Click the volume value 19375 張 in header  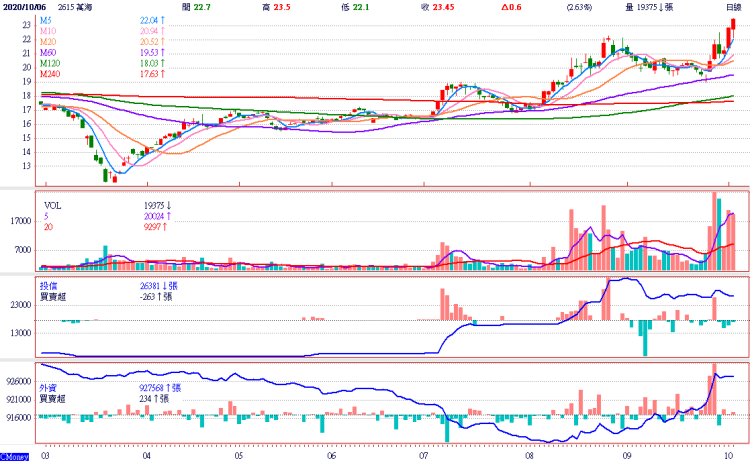tap(667, 6)
